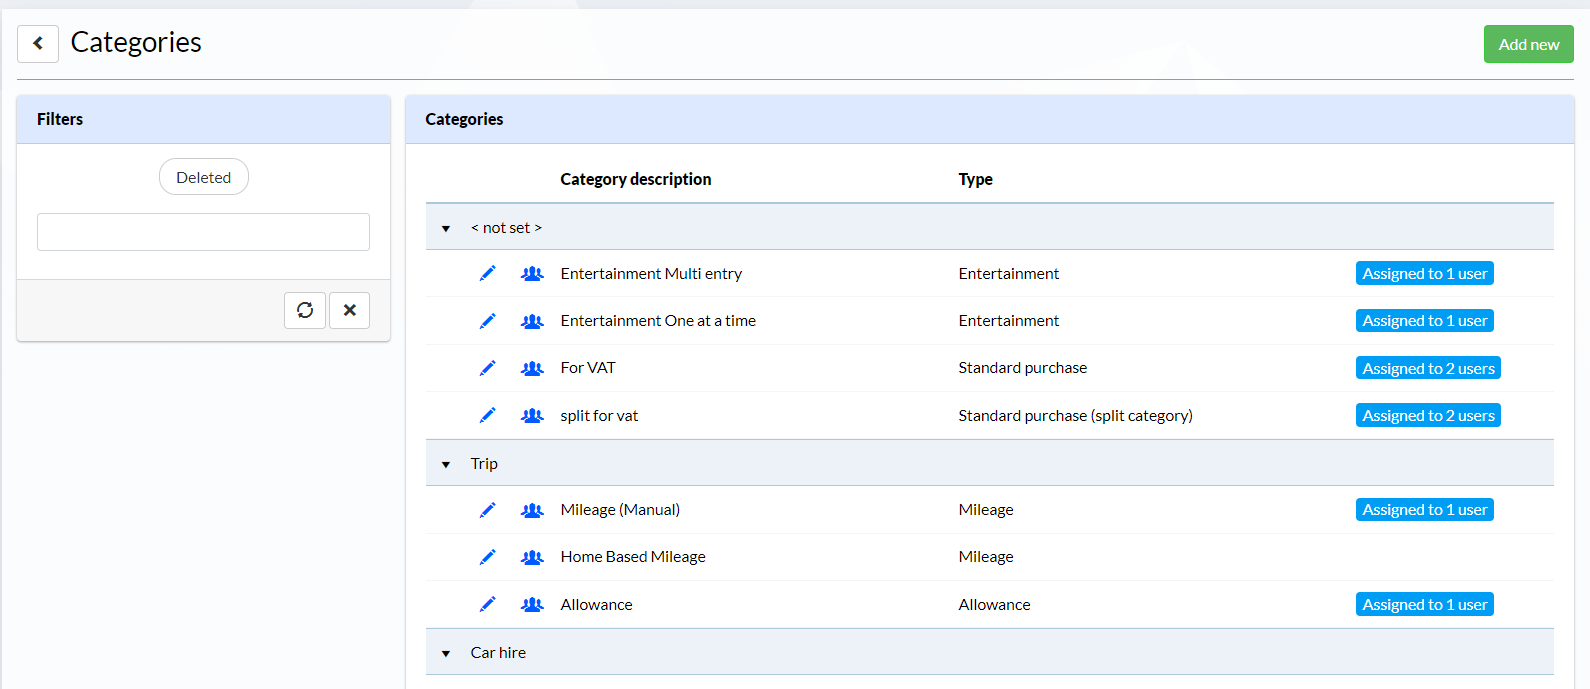The height and width of the screenshot is (689, 1590).
Task: Click Assigned to 2 users for split for vat
Action: pyautogui.click(x=1428, y=415)
